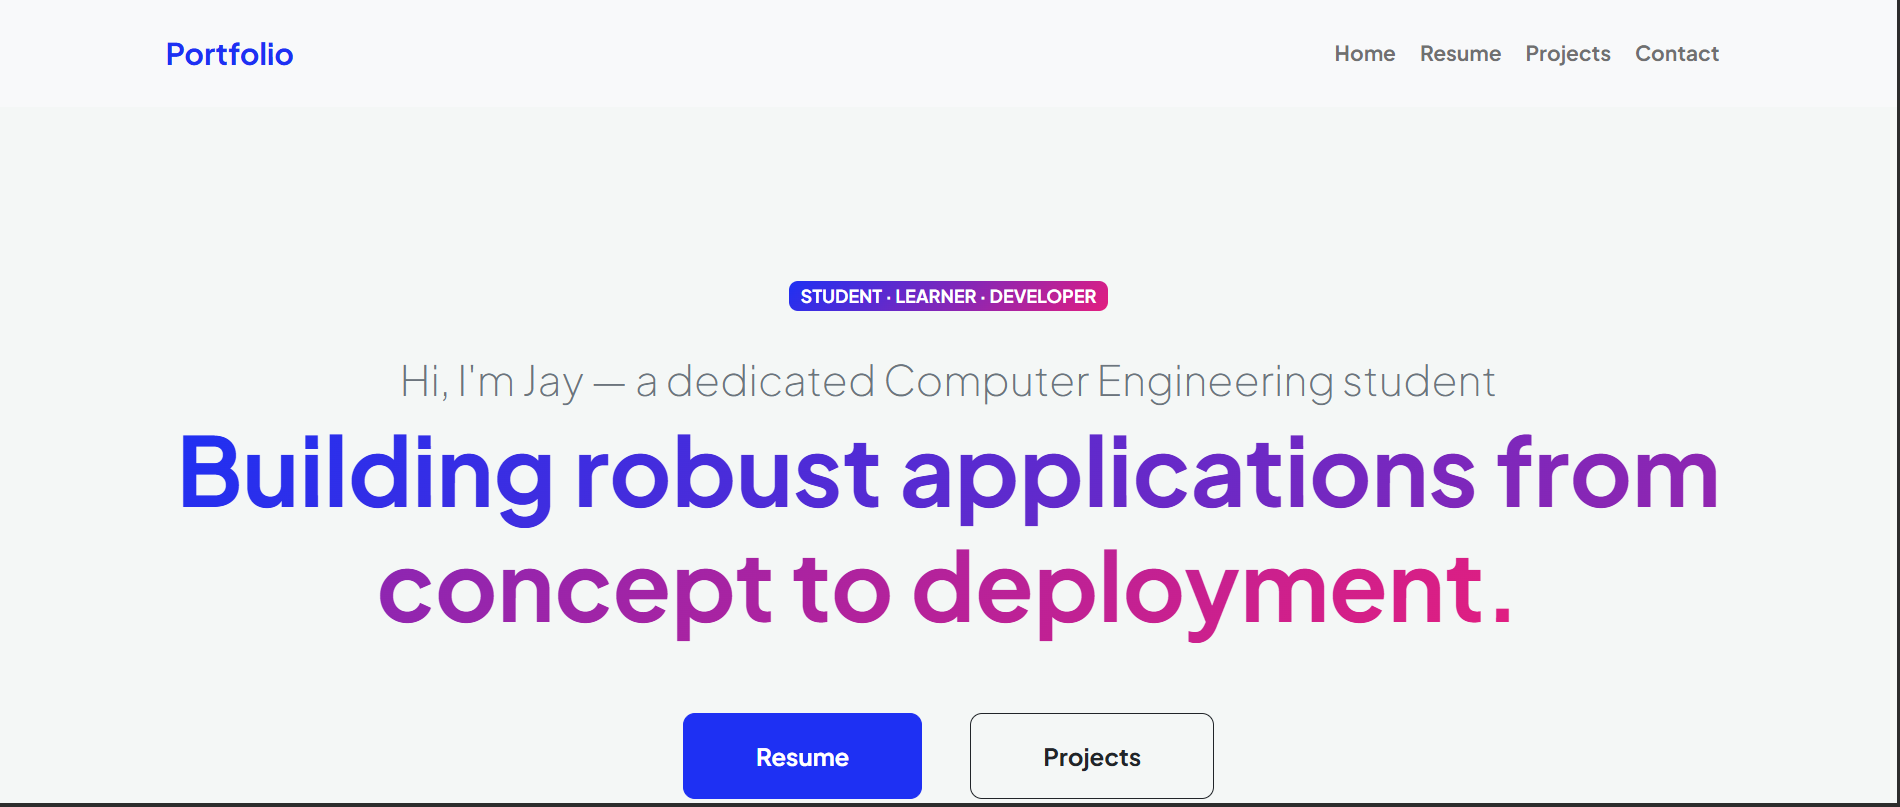Click the word "from" in the headline
1900x807 pixels.
click(x=1607, y=474)
